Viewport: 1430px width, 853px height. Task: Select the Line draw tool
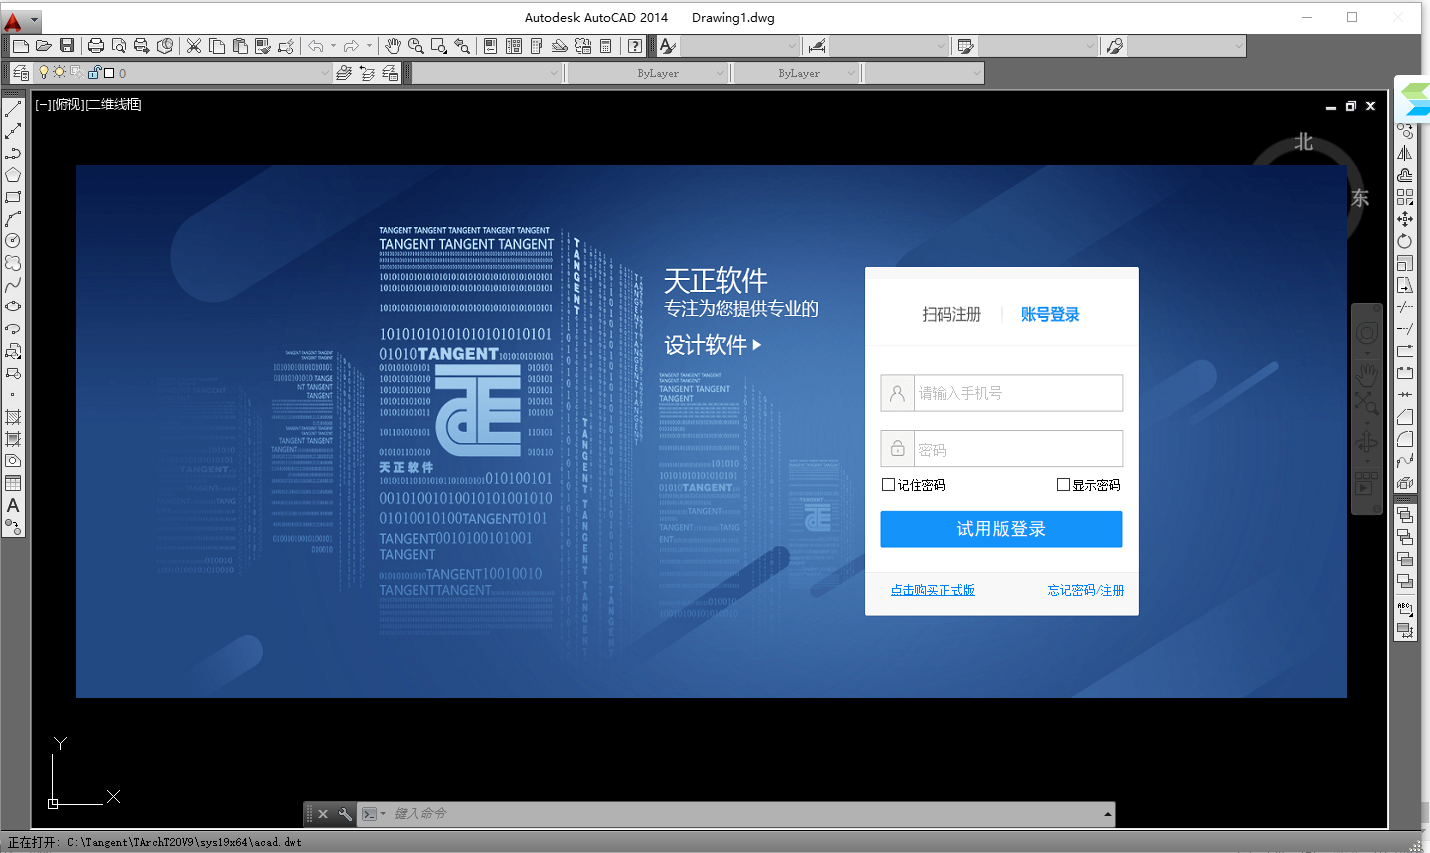[13, 109]
